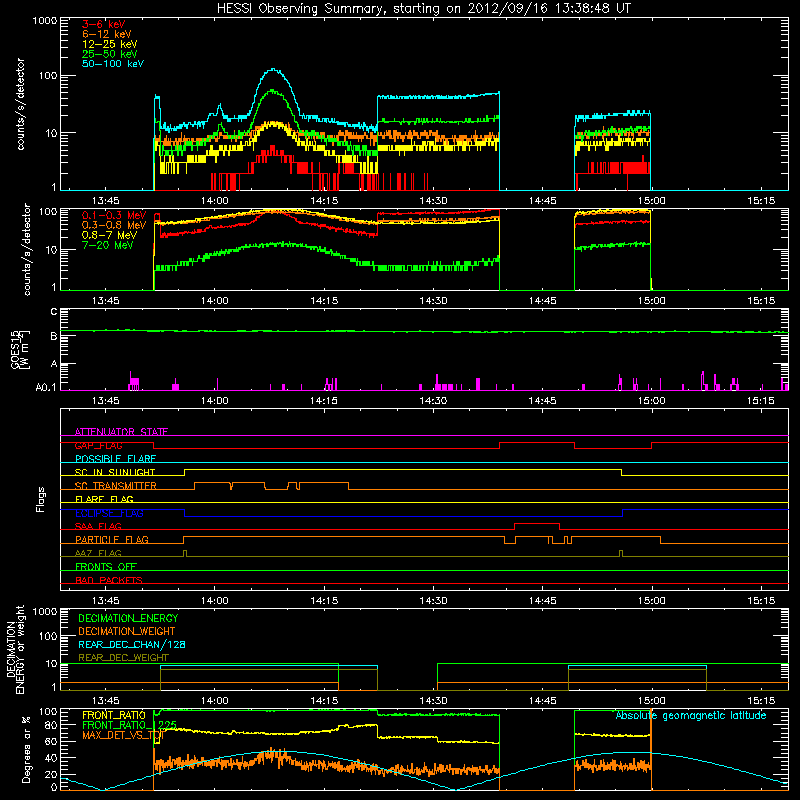Click the top panel's counts/s/detector axis title
The image size is (800, 800).
click(x=20, y=104)
